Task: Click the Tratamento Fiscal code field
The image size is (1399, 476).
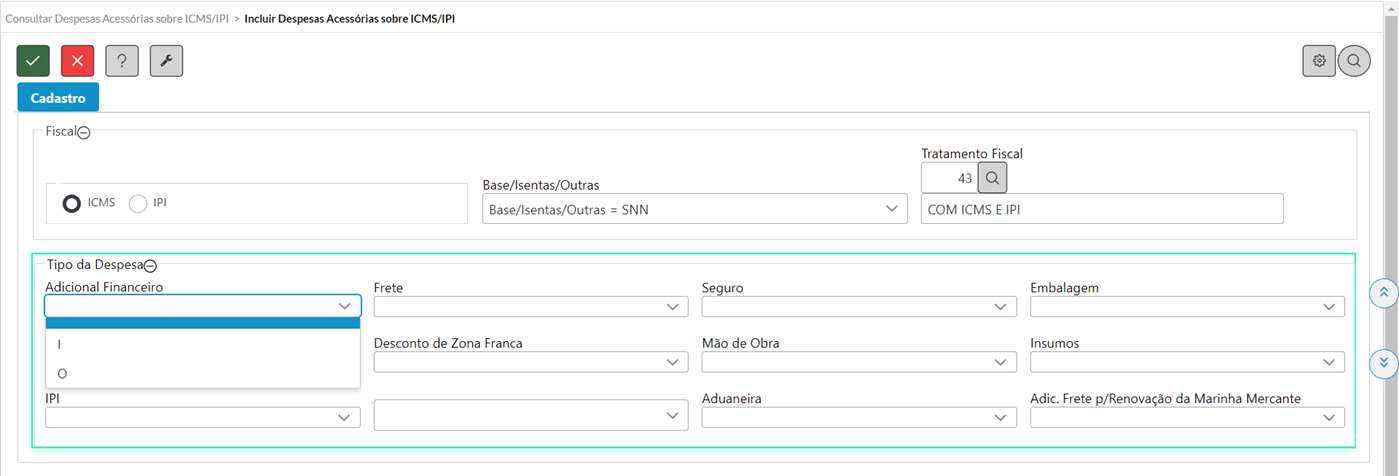Action: (948, 178)
